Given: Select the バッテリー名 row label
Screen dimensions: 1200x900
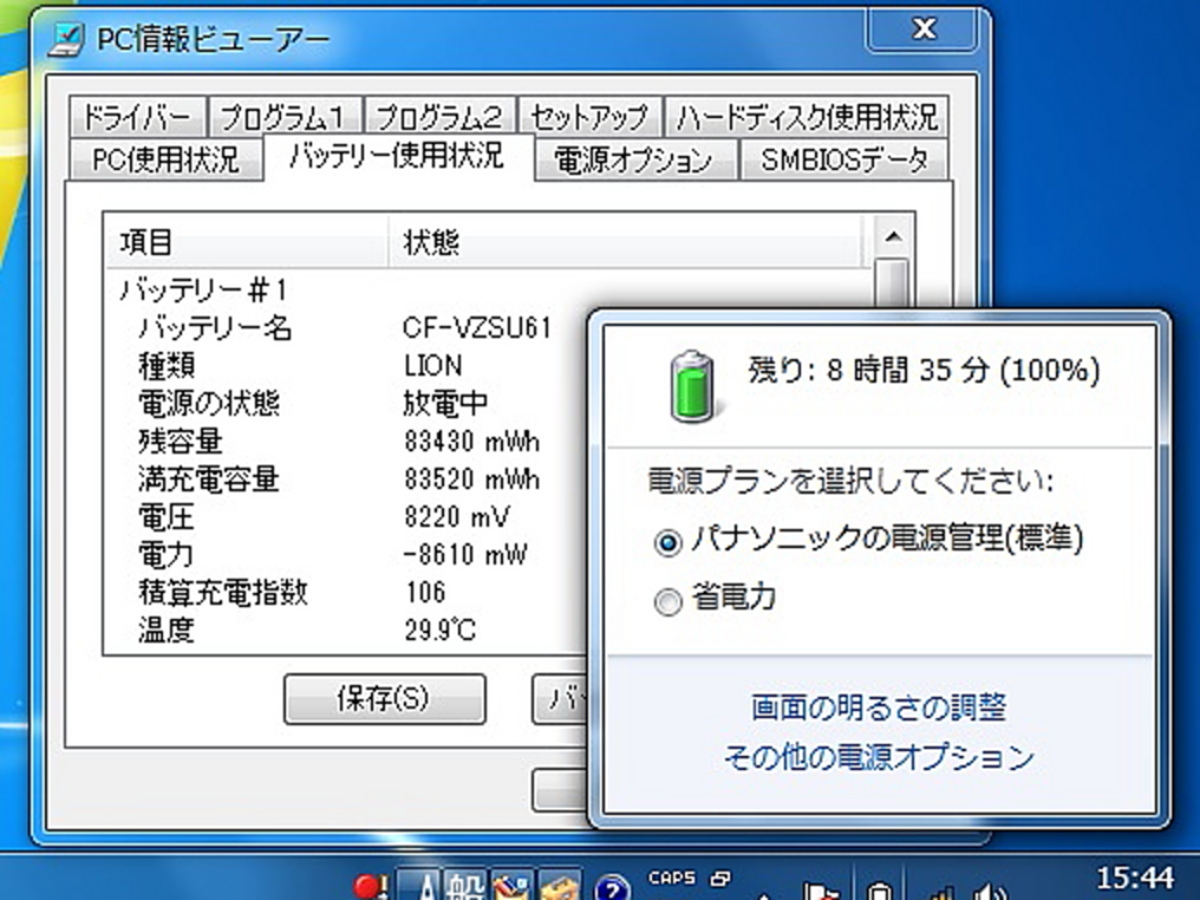Looking at the screenshot, I should tap(214, 328).
